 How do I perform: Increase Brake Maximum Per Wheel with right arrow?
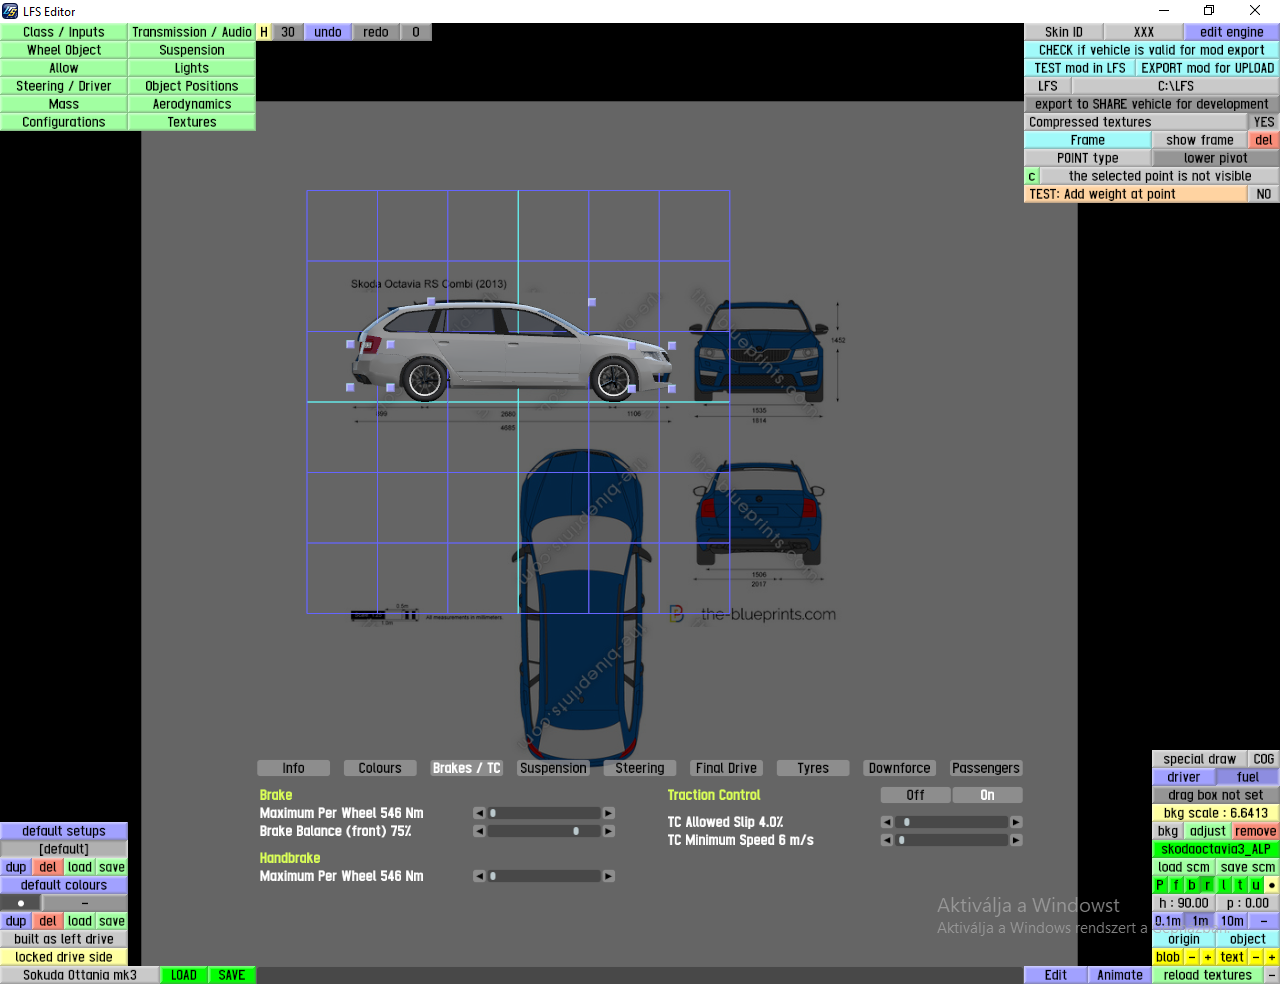point(609,813)
